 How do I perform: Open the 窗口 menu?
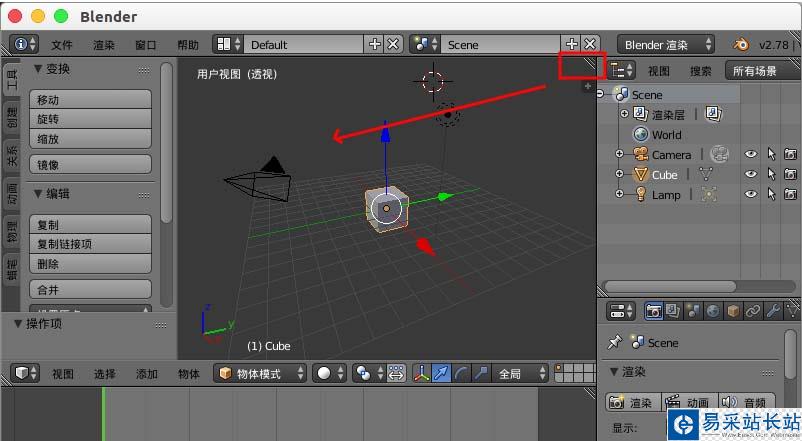[145, 45]
